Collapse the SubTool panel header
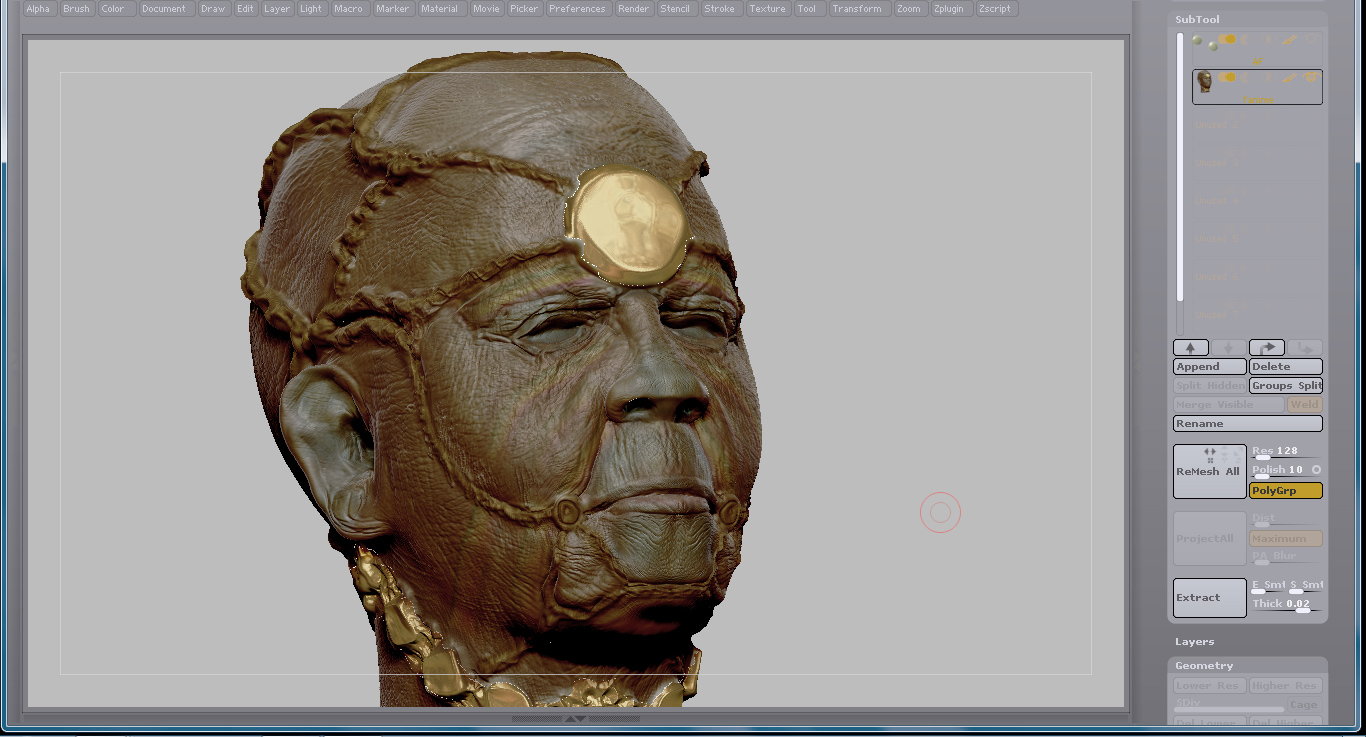 tap(1197, 20)
